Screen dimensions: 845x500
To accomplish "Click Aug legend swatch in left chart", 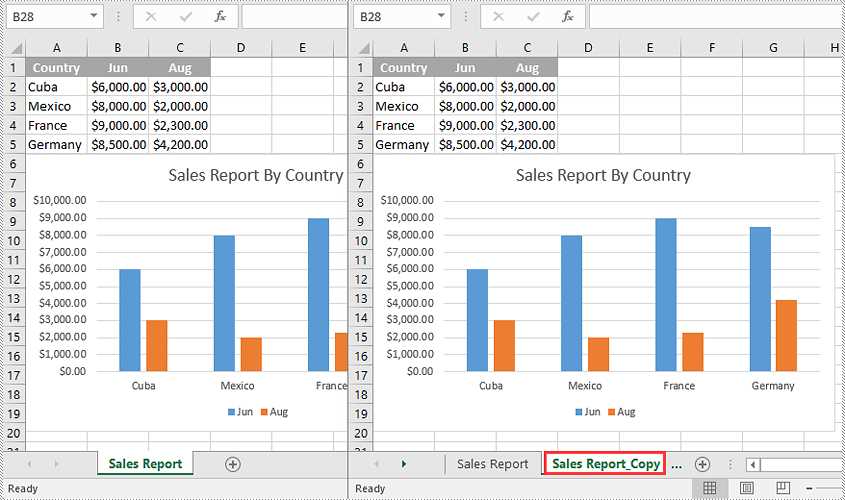I will click(264, 412).
